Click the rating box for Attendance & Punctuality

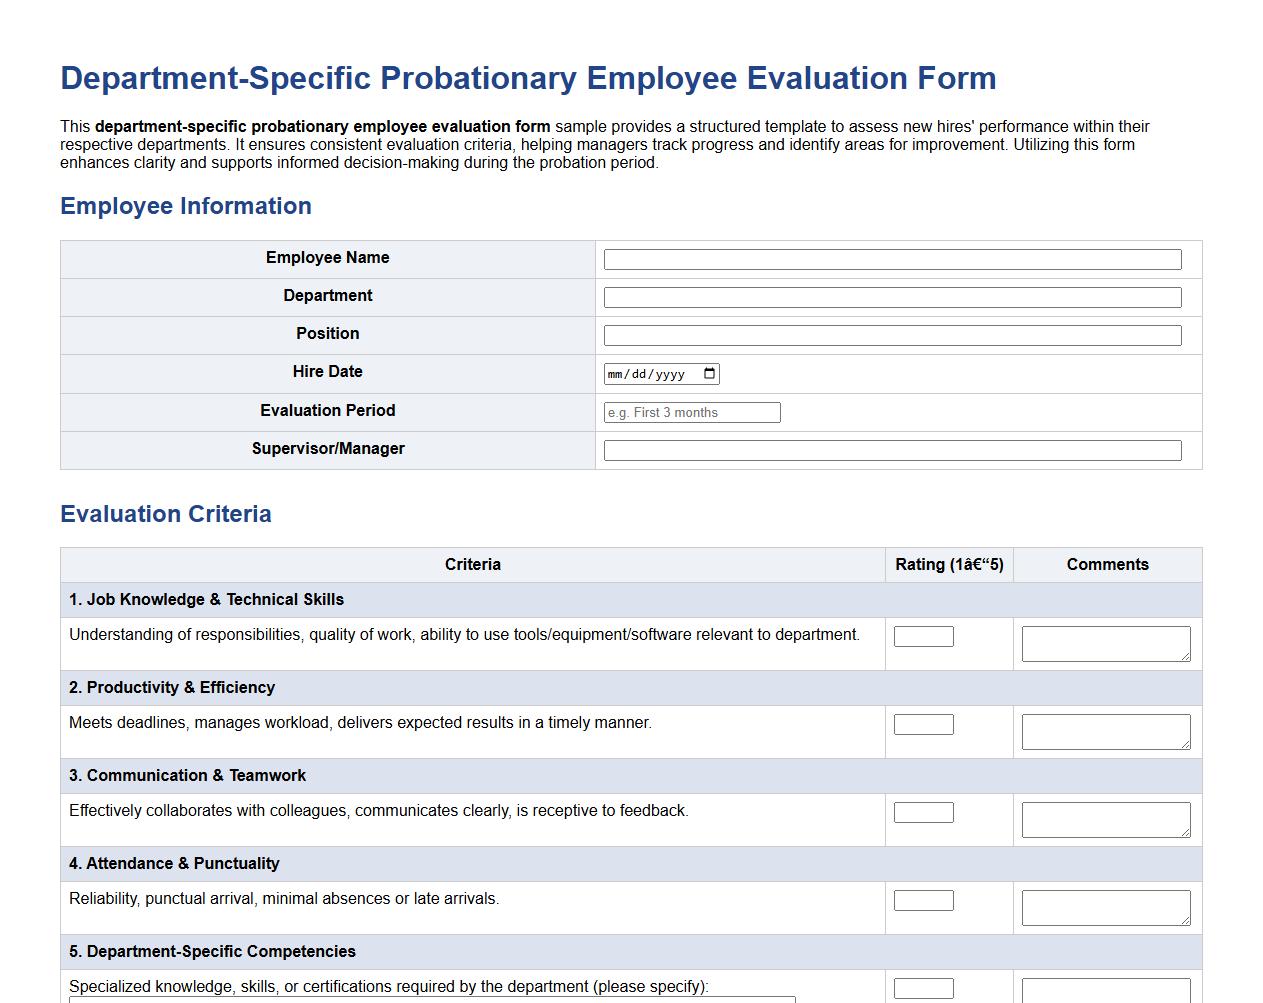pyautogui.click(x=923, y=899)
